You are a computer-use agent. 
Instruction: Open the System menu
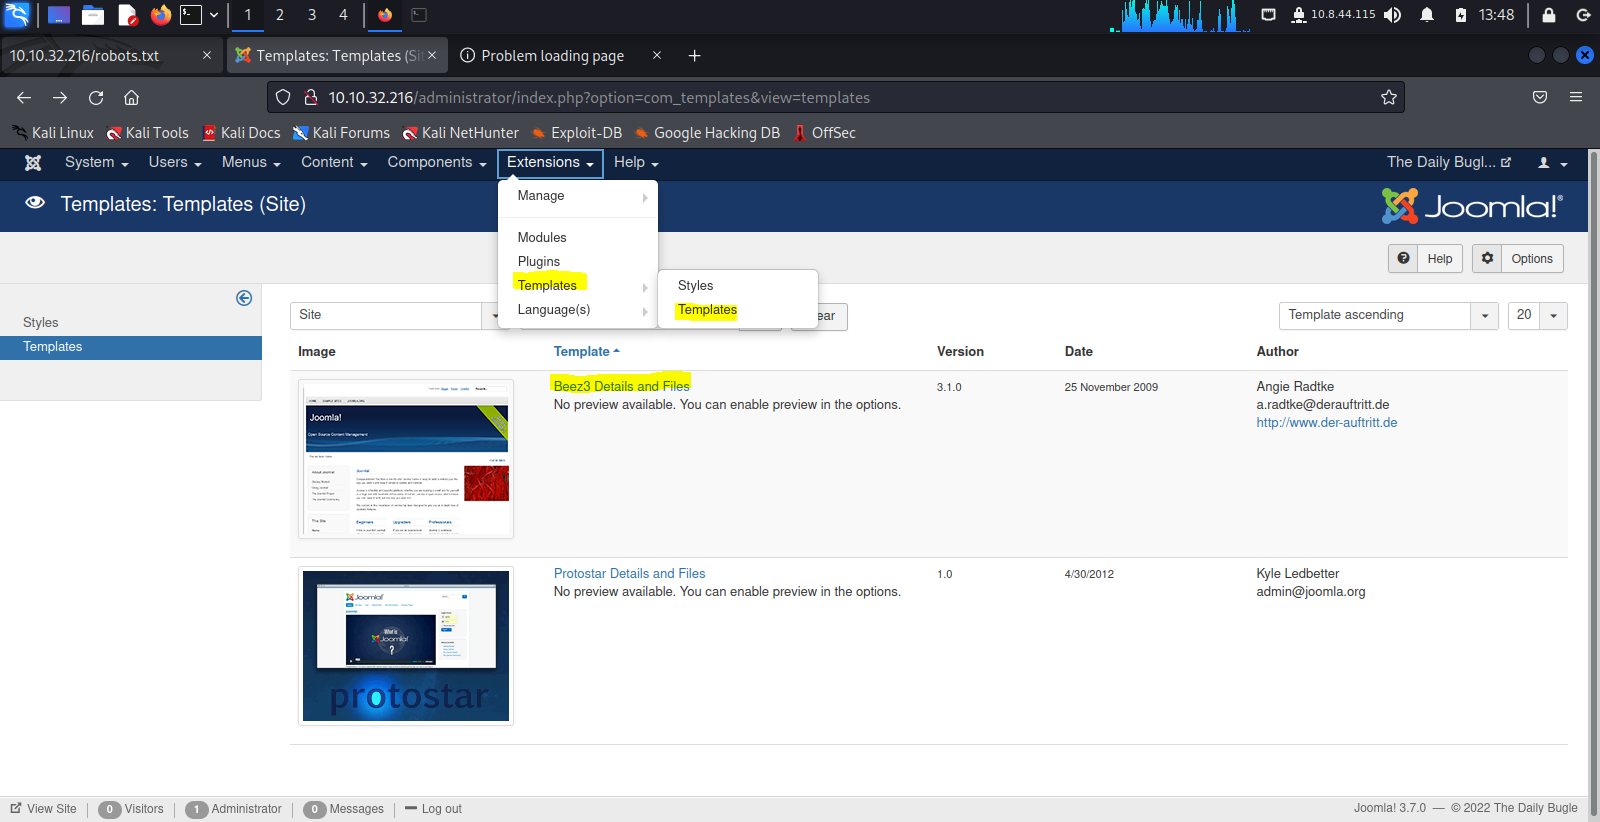point(96,163)
